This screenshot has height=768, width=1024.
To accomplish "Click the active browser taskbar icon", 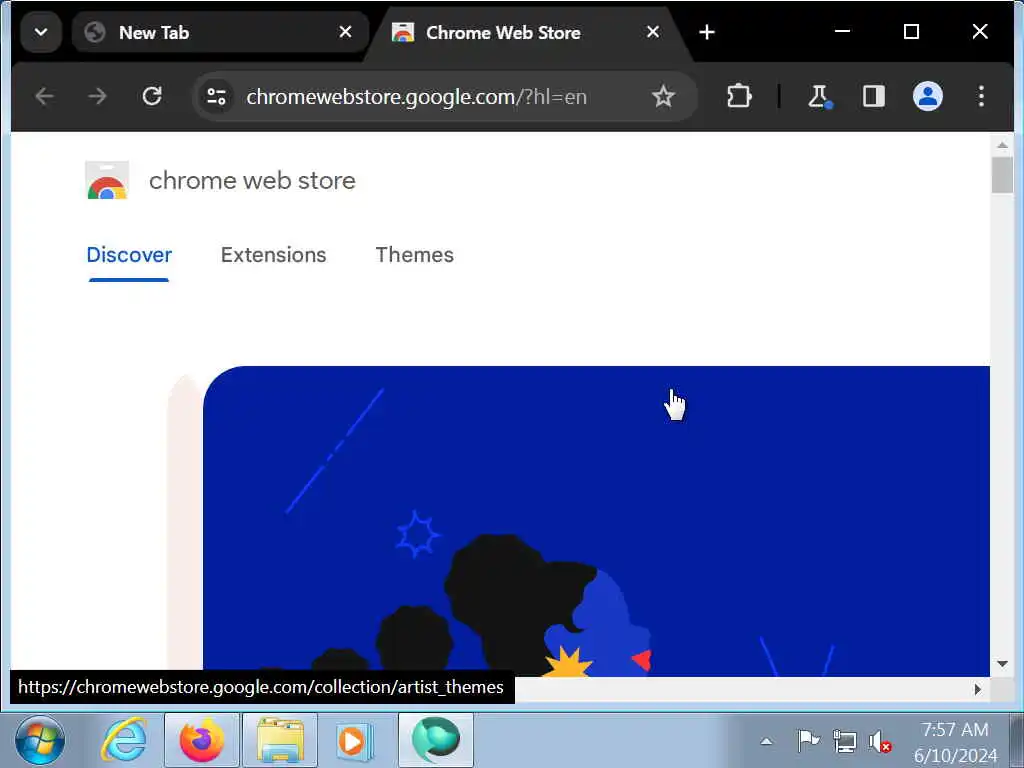I will (436, 740).
